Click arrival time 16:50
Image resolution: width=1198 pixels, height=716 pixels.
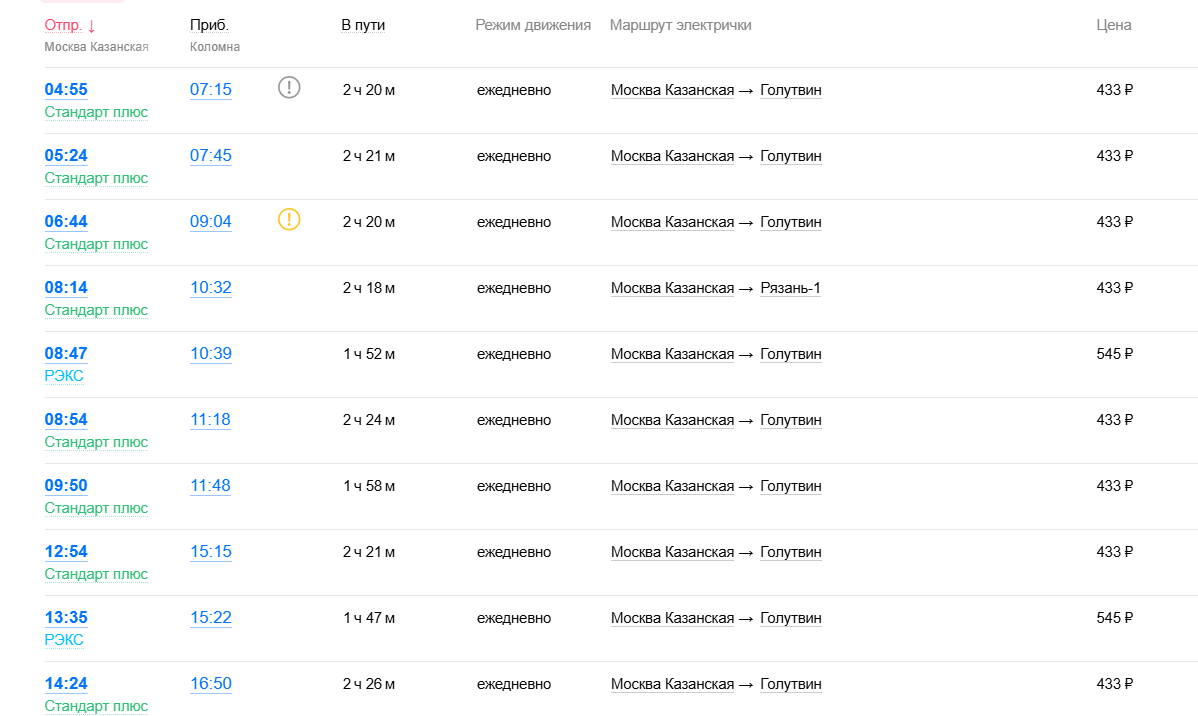211,684
